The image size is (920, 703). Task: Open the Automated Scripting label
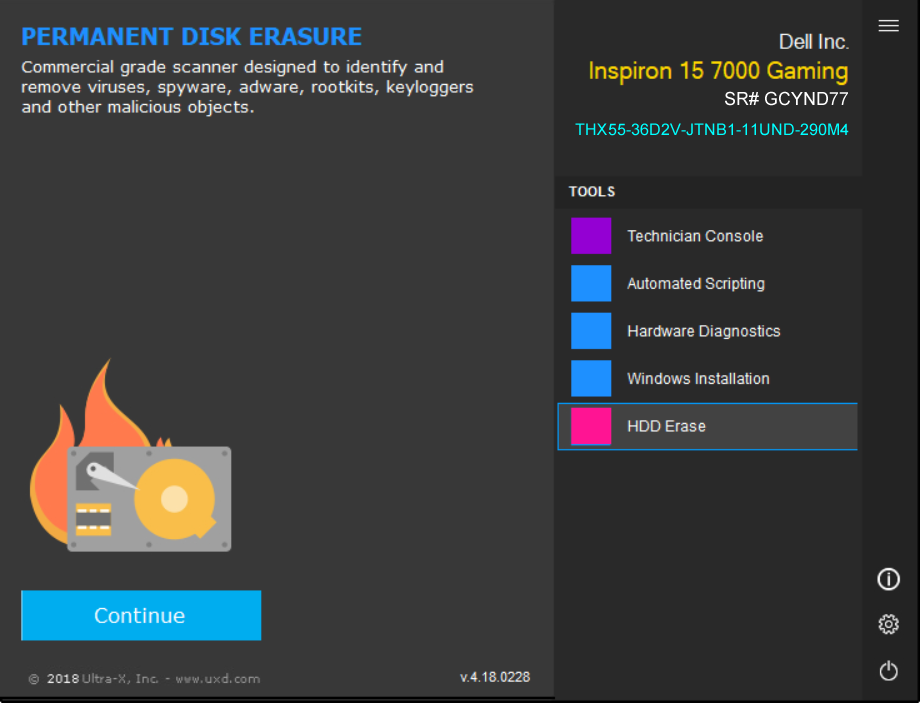coord(696,284)
